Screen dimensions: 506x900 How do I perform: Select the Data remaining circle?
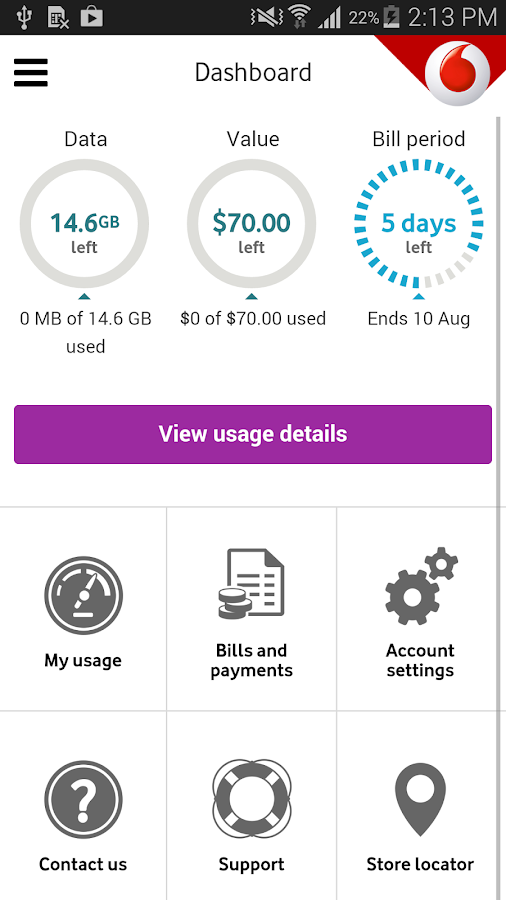pos(84,223)
